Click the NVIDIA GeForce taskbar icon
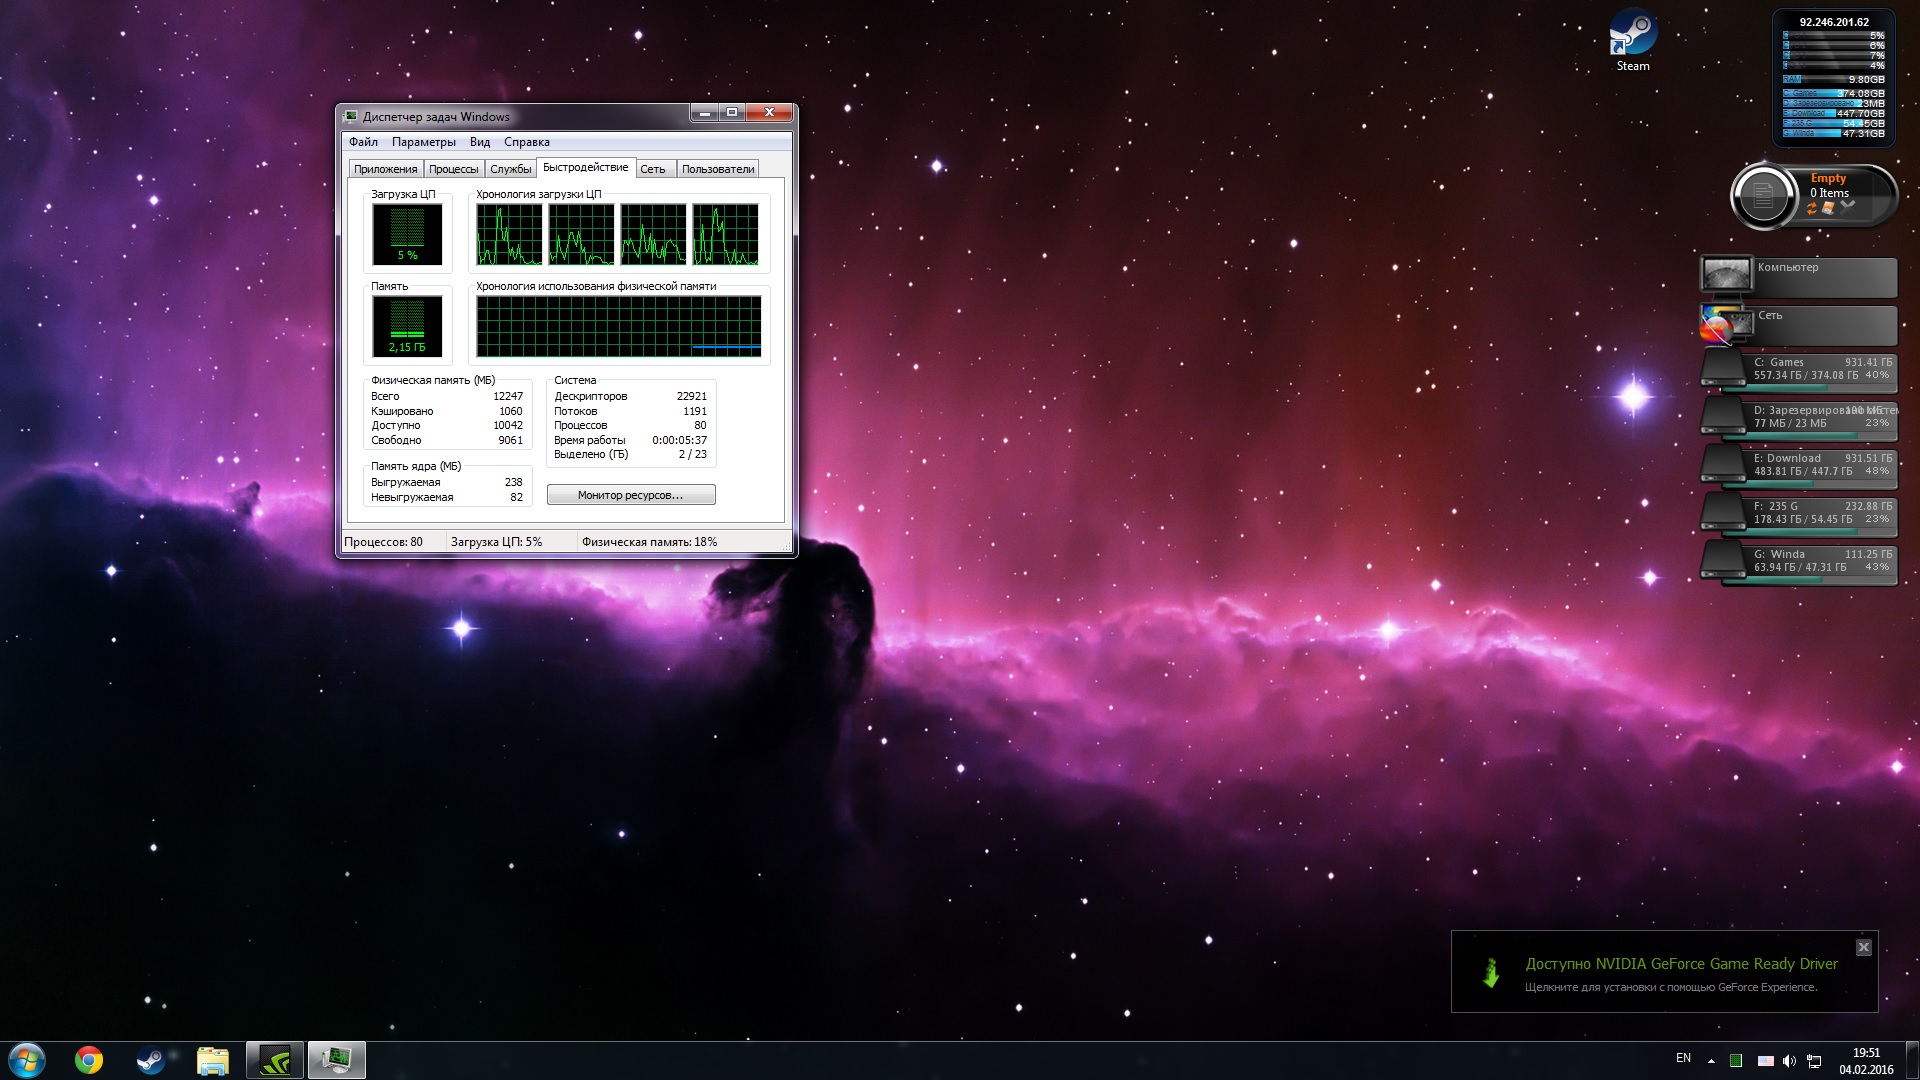Image resolution: width=1920 pixels, height=1080 pixels. click(275, 1060)
